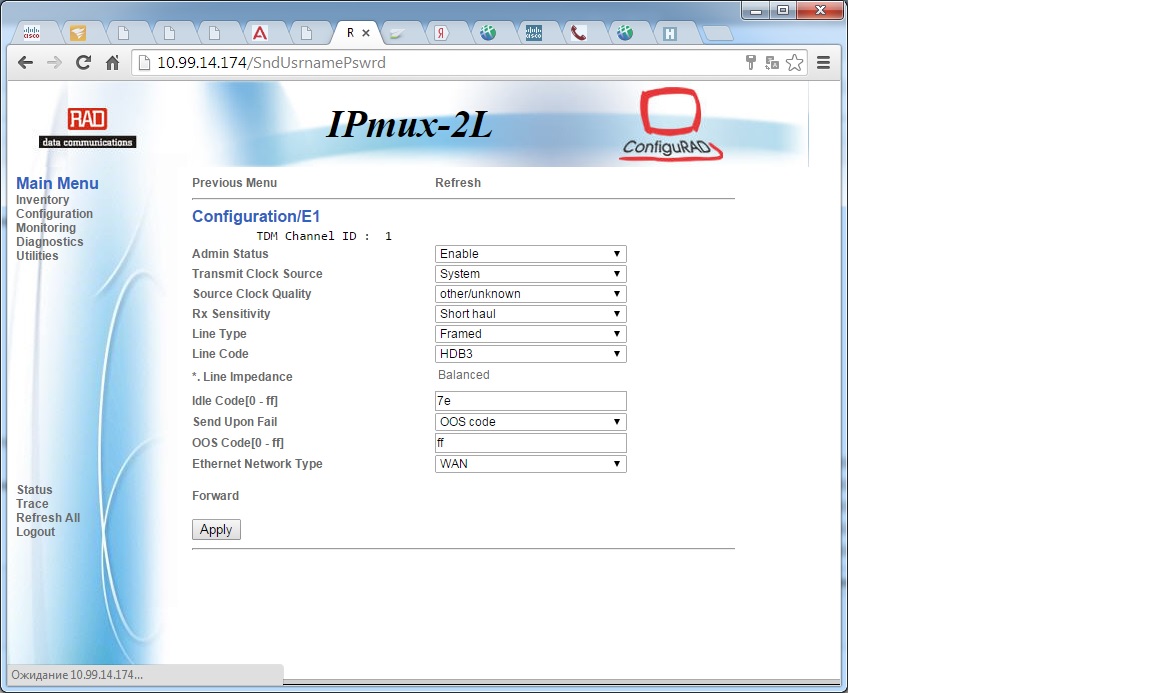Bookmark this page with the star icon
The width and height of the screenshot is (1152, 693).
click(794, 62)
